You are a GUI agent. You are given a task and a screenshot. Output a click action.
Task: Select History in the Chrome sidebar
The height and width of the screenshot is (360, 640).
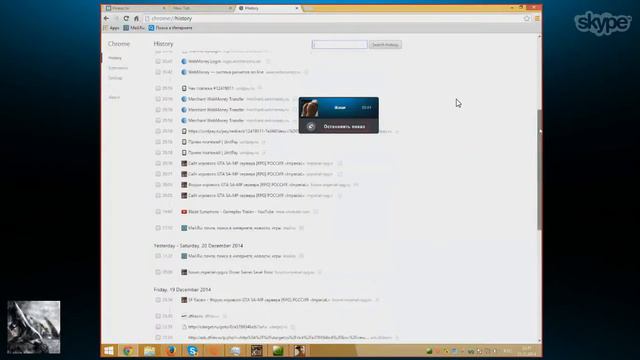(115, 58)
